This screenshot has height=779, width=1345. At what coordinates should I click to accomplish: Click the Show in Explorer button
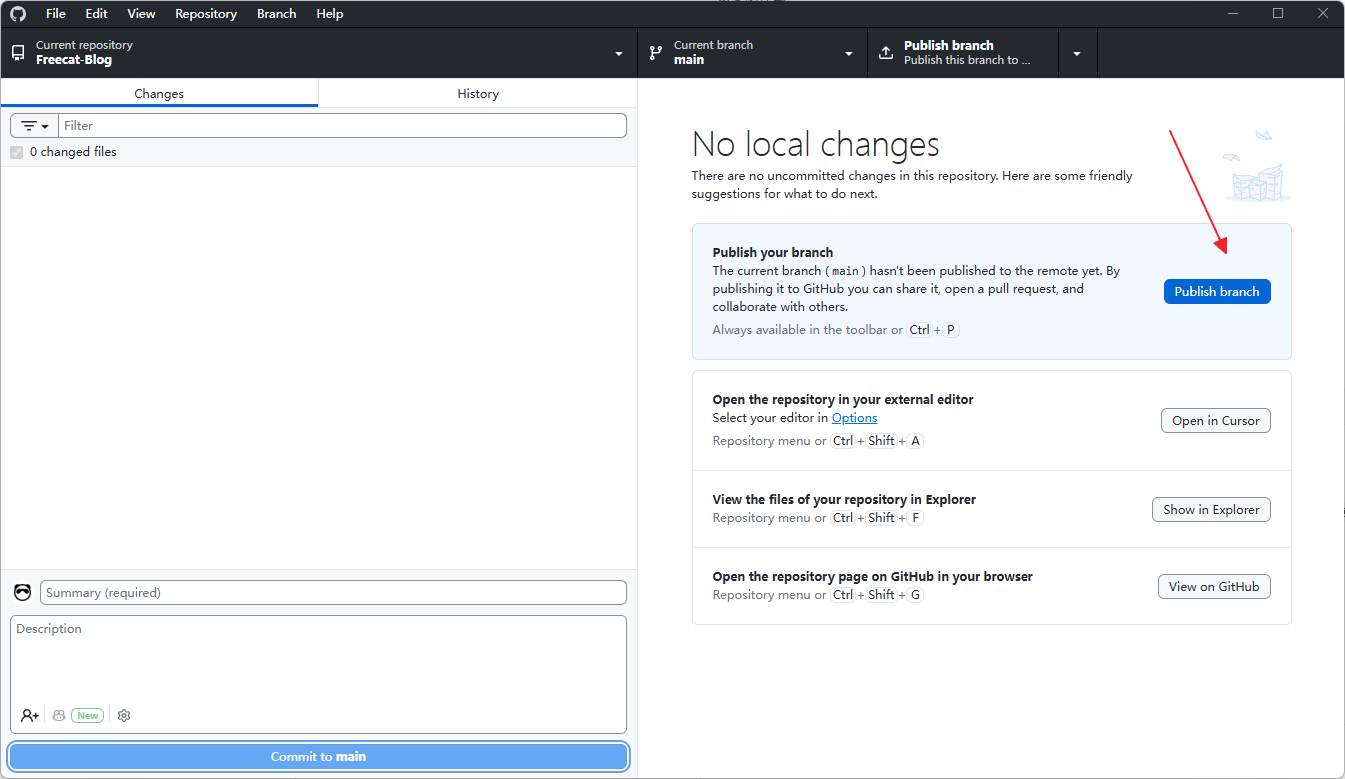point(1212,510)
